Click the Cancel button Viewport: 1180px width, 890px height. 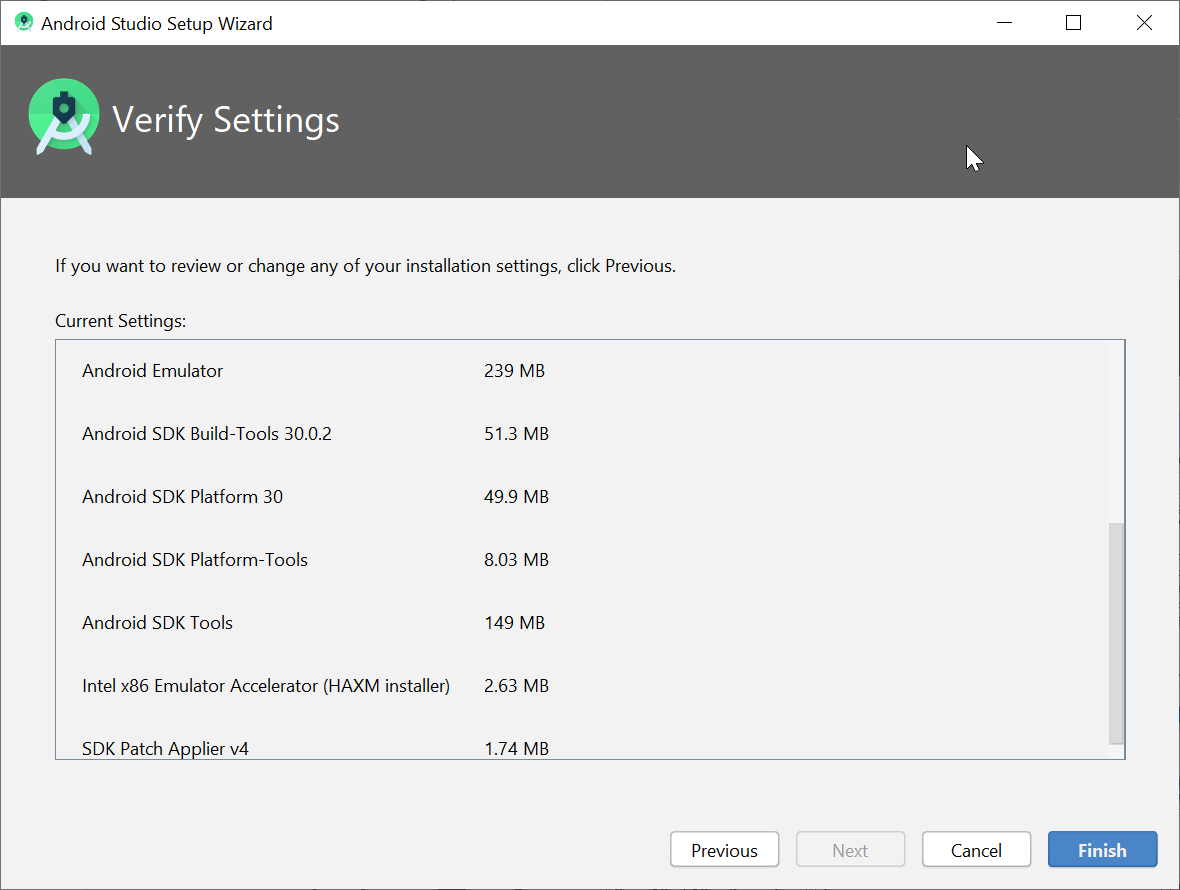(976, 849)
